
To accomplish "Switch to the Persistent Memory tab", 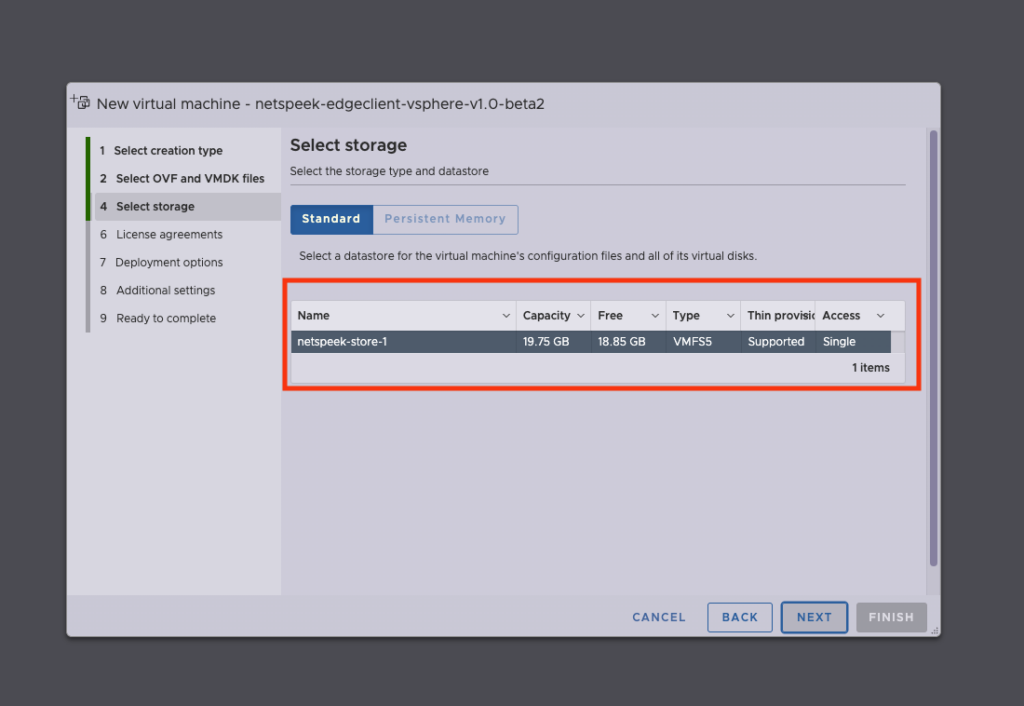I will pyautogui.click(x=445, y=219).
